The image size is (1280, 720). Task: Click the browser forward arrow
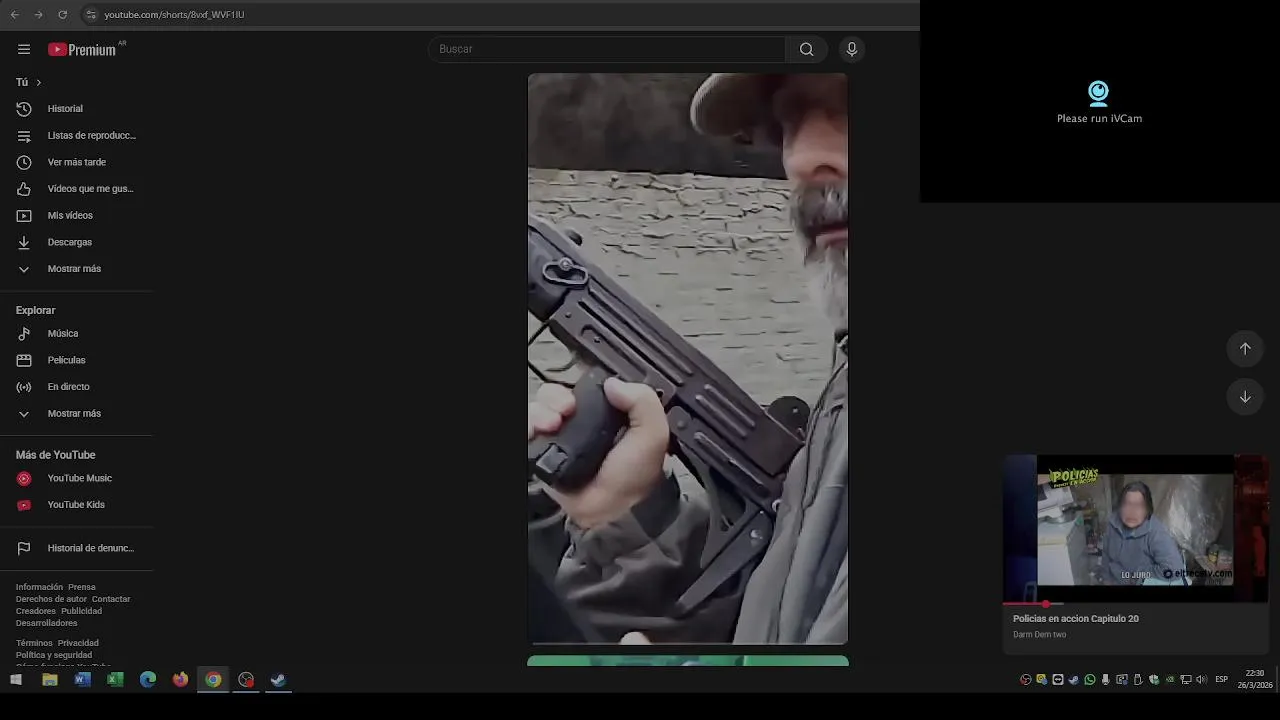[x=38, y=14]
